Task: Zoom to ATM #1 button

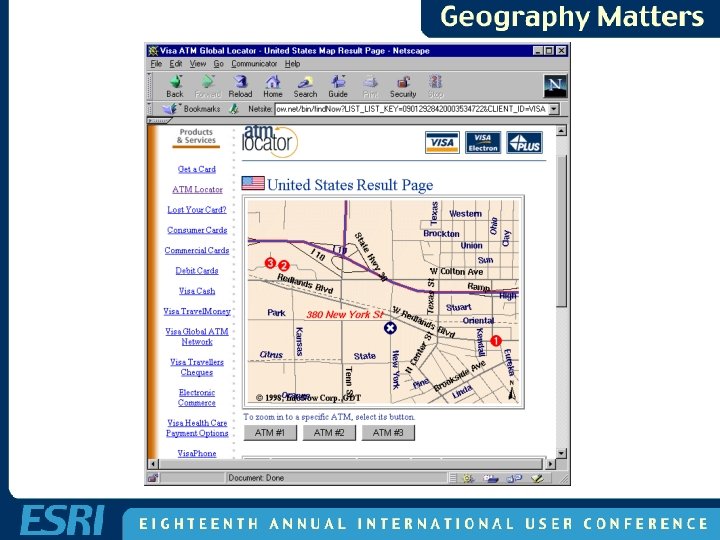Action: [270, 433]
